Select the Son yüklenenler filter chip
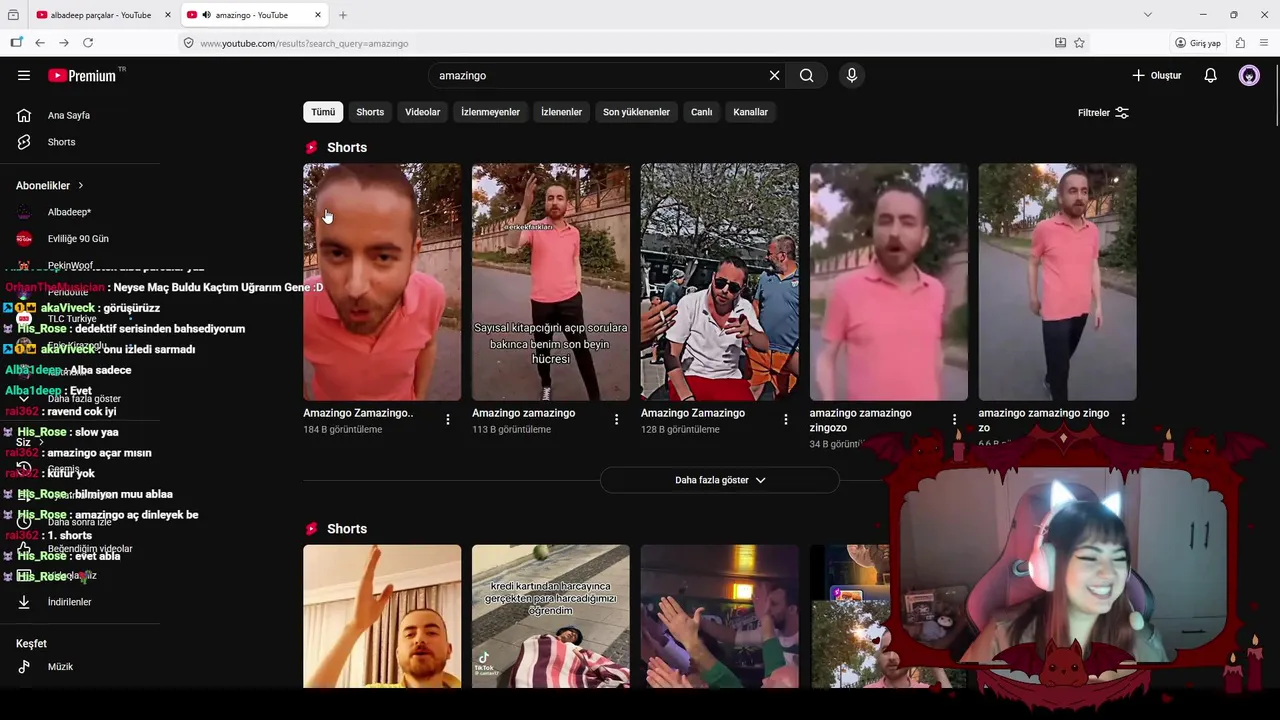This screenshot has width=1280, height=720. click(x=636, y=112)
